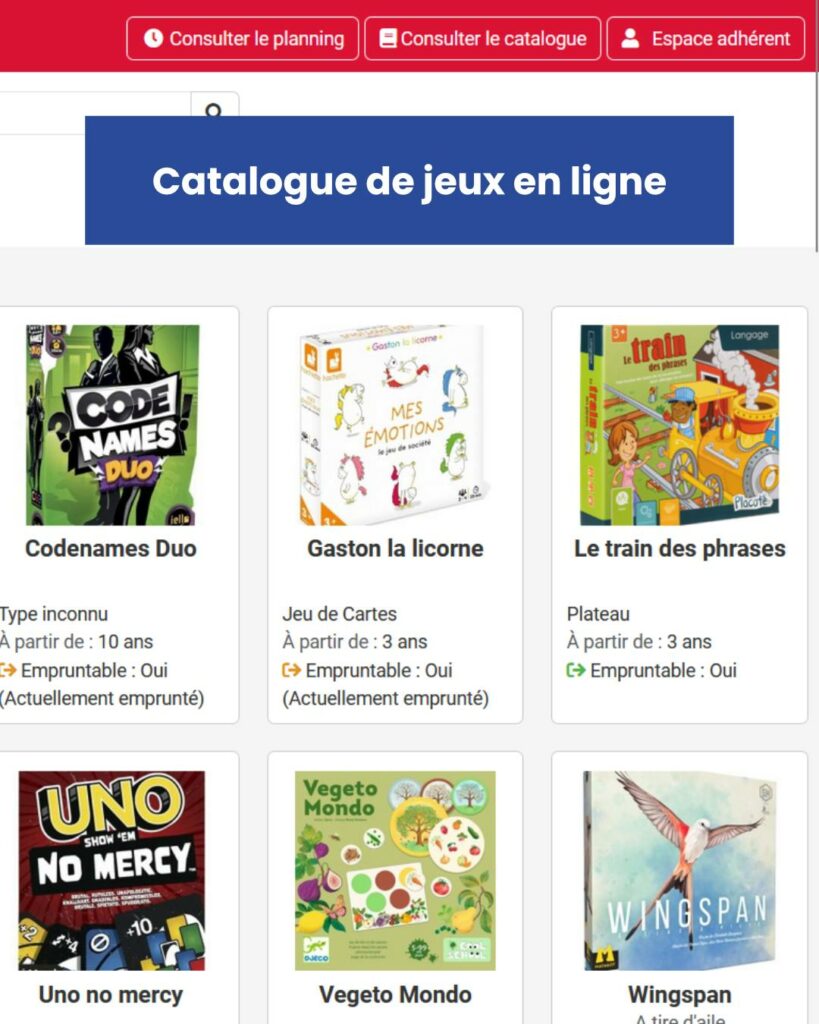Click the Catalogue de jeux en ligne banner
The height and width of the screenshot is (1024, 819).
(x=409, y=181)
